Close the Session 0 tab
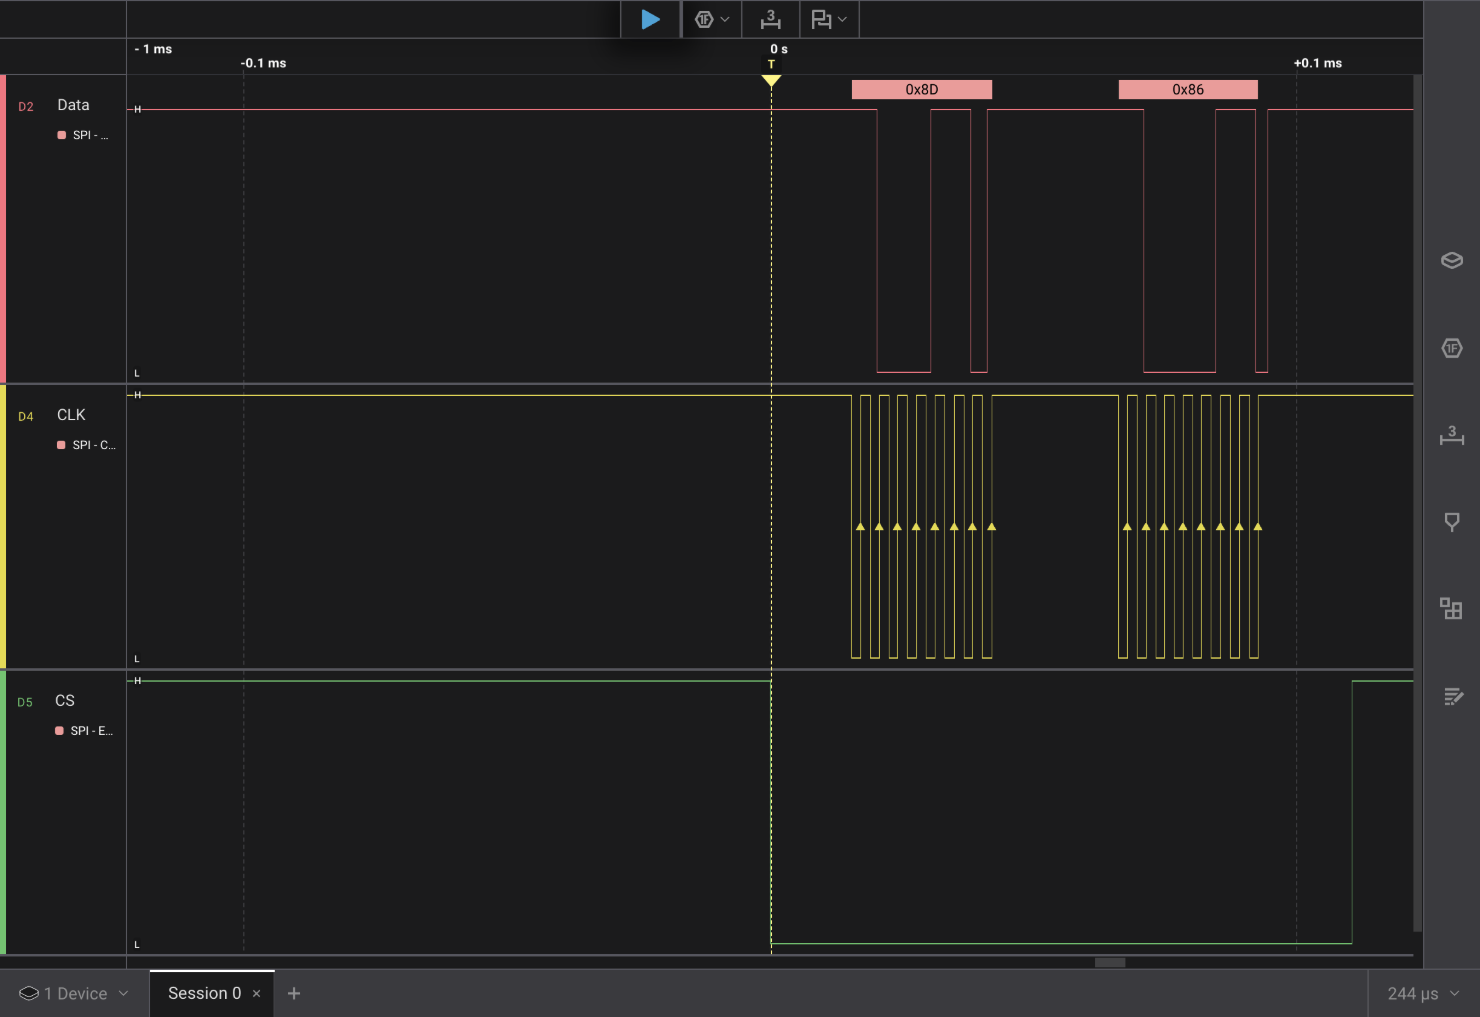The width and height of the screenshot is (1480, 1017). coord(257,993)
